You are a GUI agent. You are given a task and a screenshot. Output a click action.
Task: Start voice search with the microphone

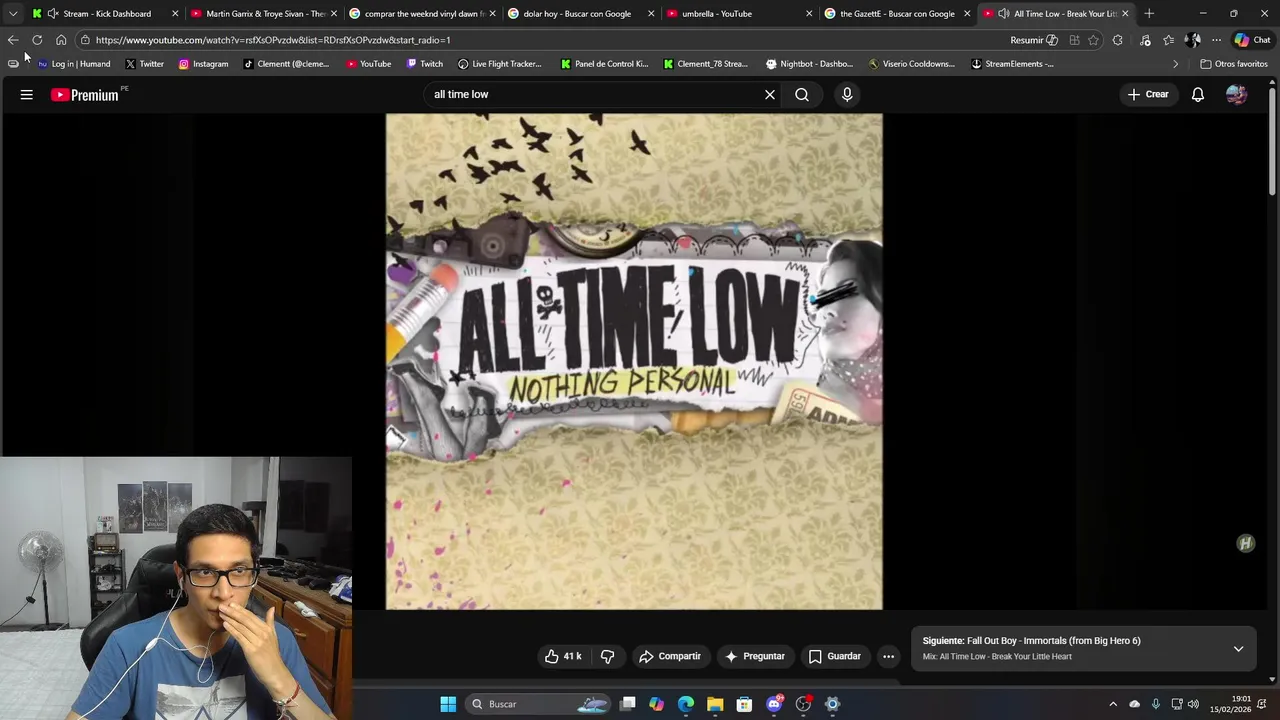click(x=847, y=95)
